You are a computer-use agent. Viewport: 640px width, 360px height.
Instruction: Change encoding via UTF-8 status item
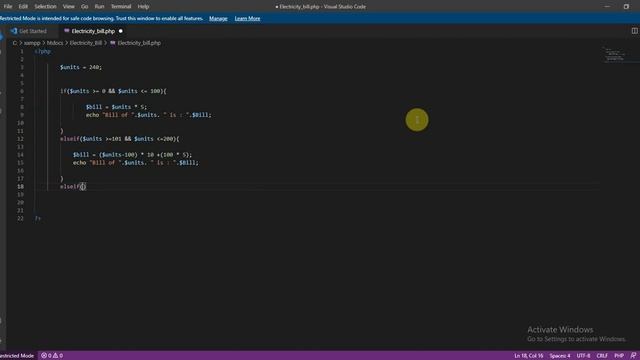click(583, 356)
